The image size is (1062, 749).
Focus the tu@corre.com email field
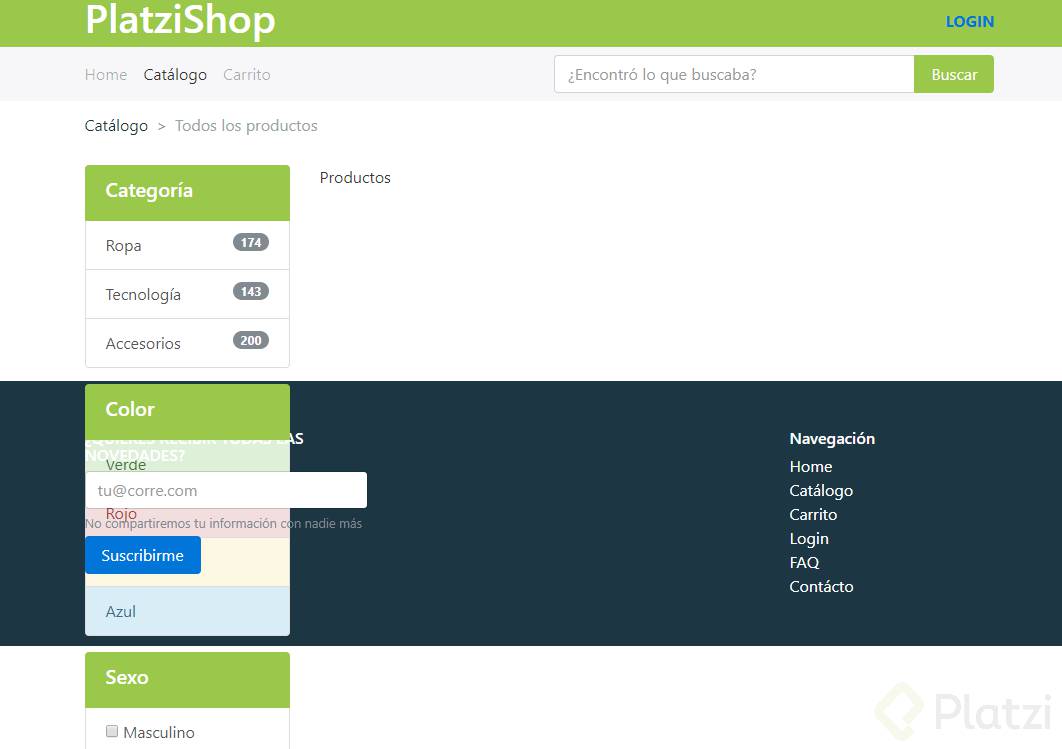point(226,490)
